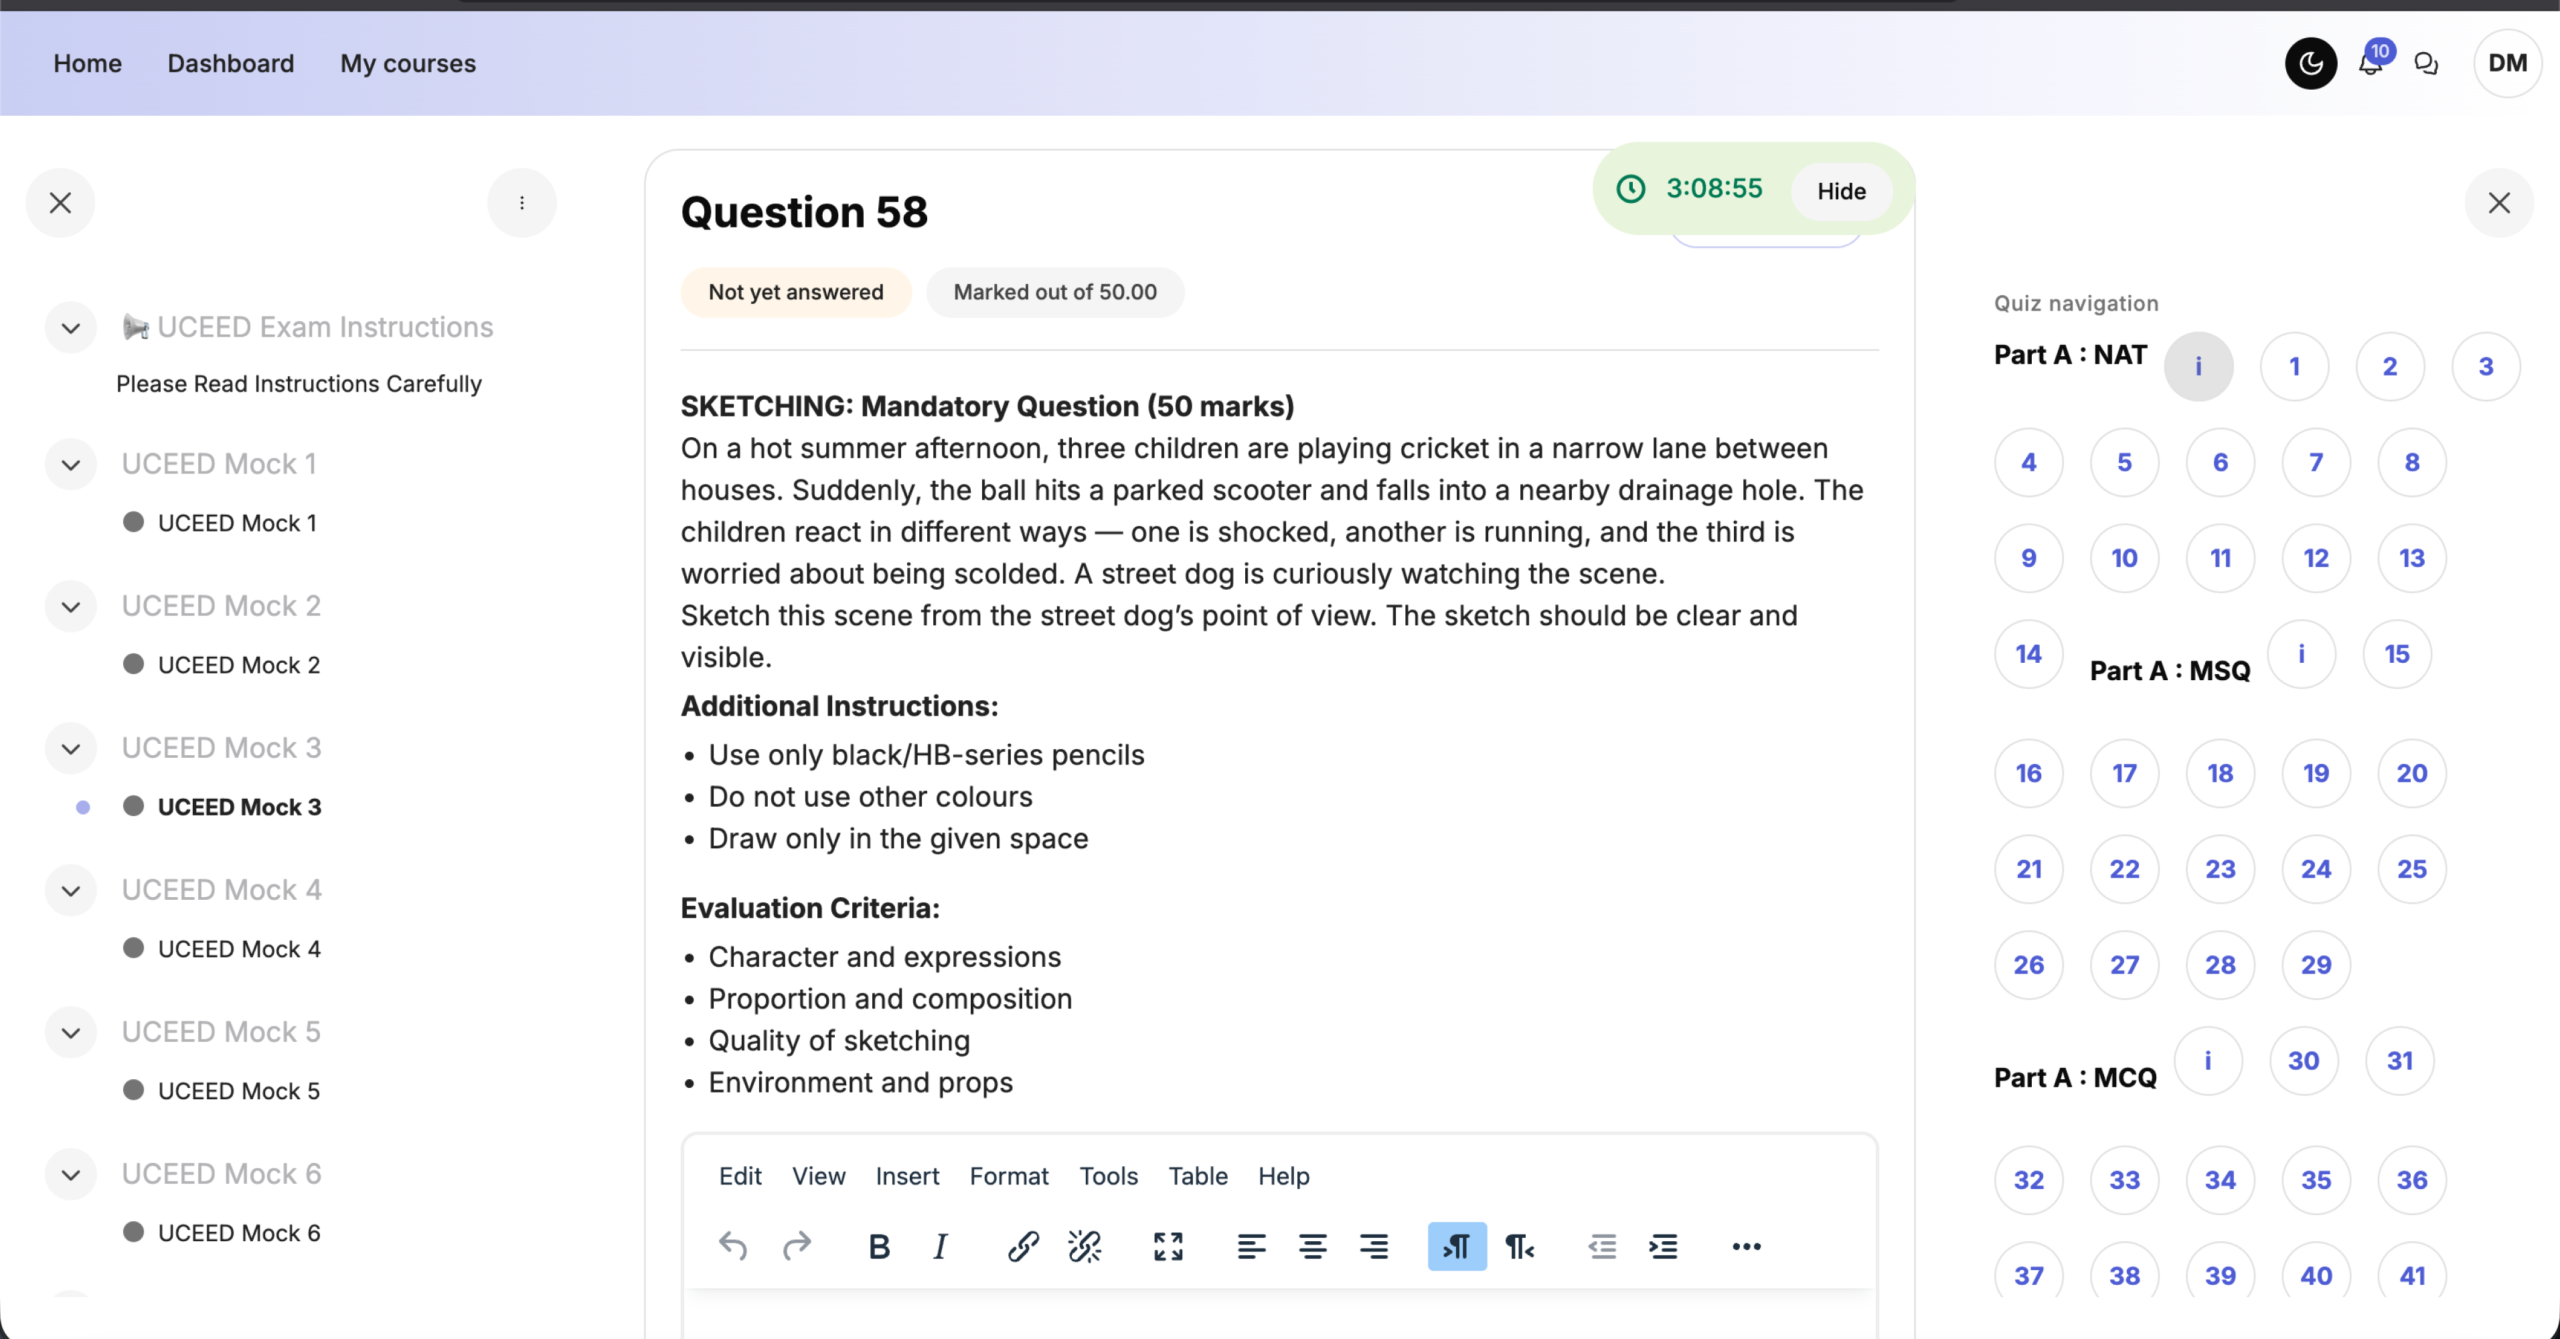This screenshot has width=2560, height=1339.
Task: Click the insert link icon
Action: coord(1022,1246)
